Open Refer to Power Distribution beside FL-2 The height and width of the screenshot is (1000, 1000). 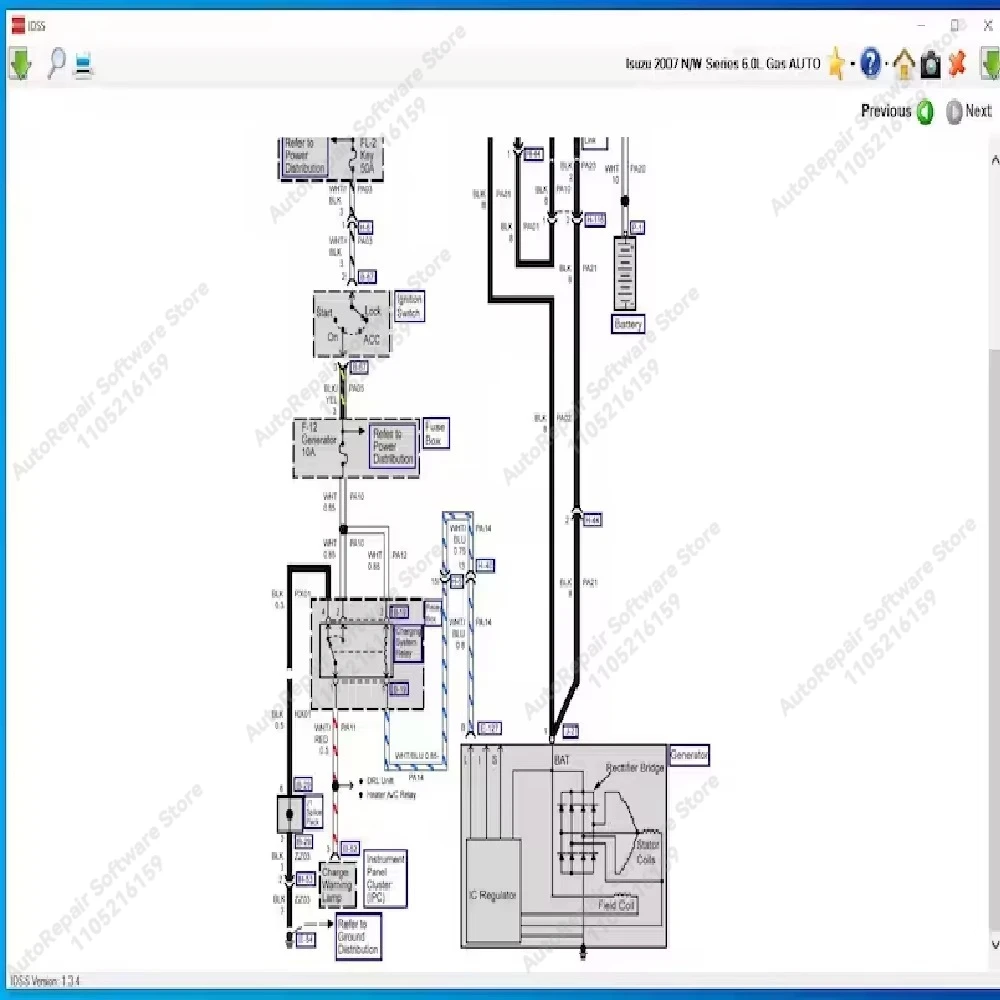304,156
